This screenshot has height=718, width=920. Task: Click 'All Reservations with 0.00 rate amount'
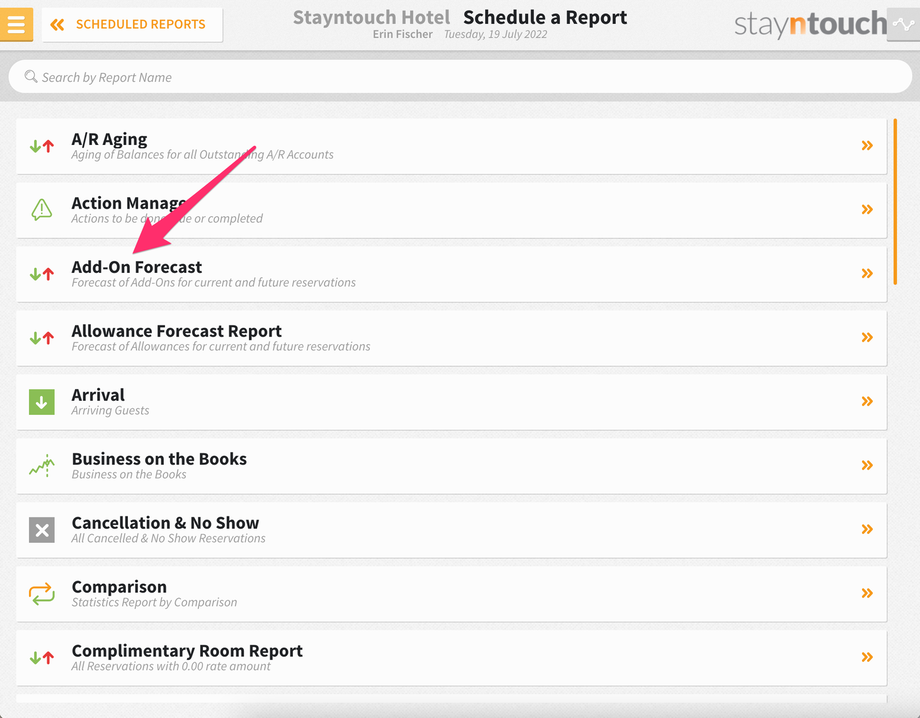(171, 666)
